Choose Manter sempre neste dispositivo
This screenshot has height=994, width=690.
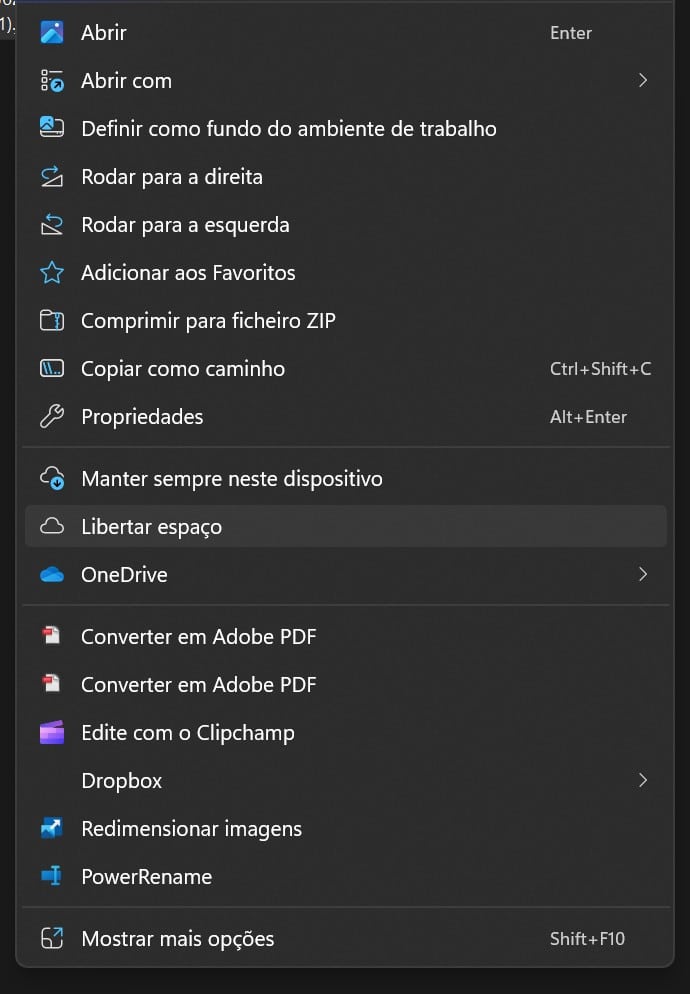(231, 479)
